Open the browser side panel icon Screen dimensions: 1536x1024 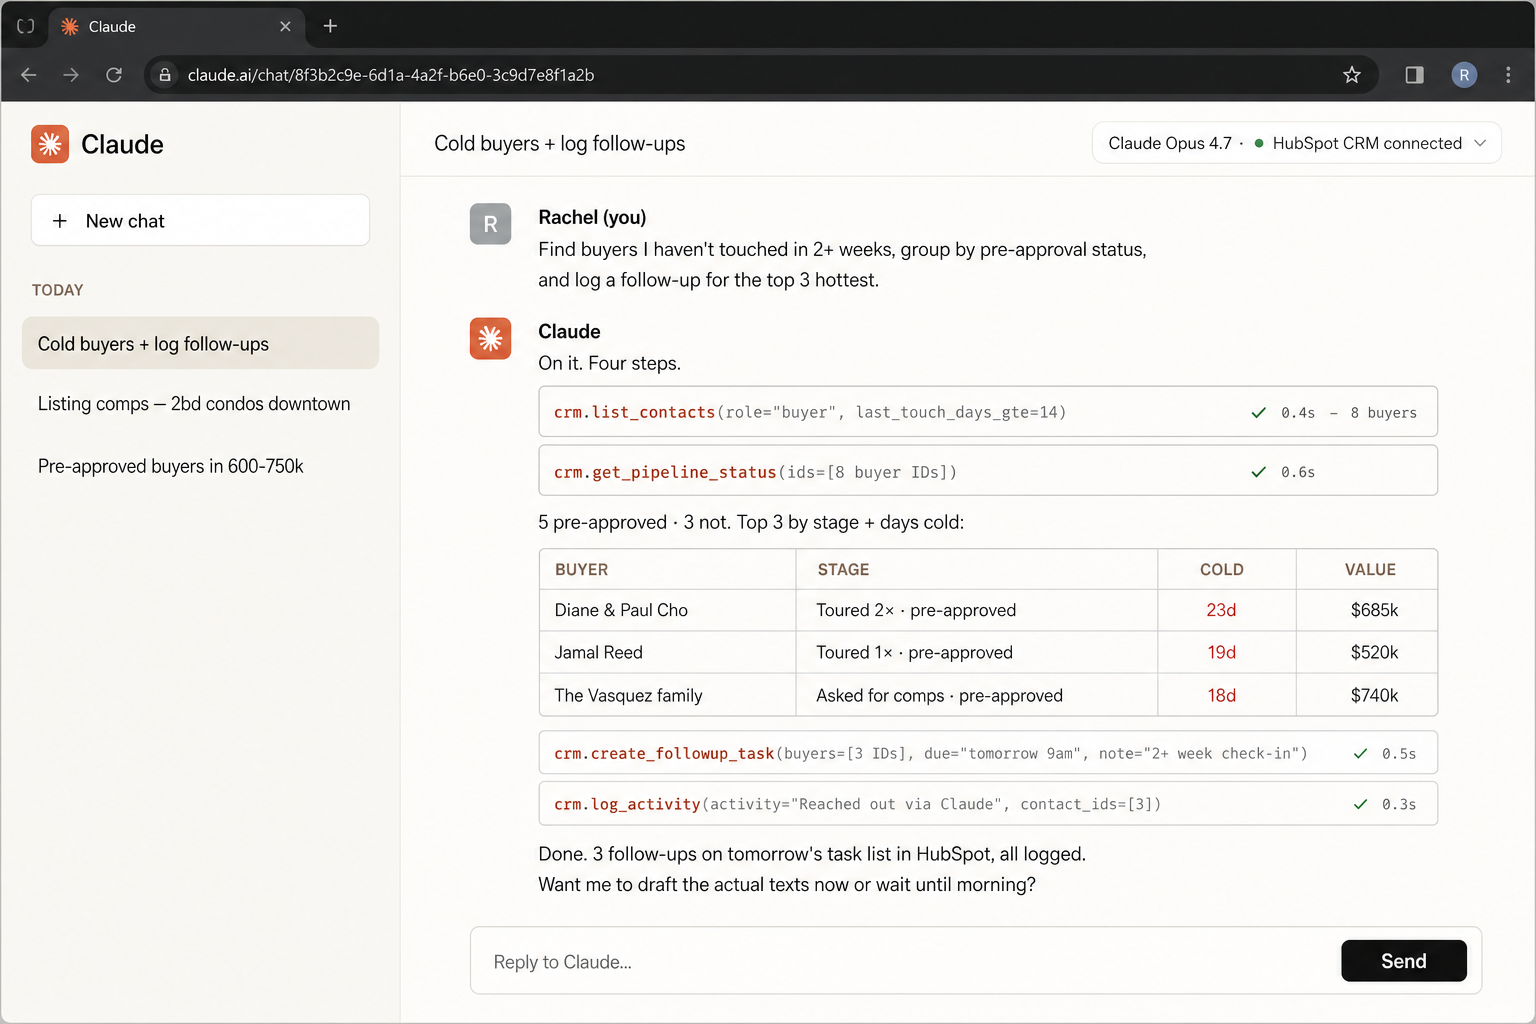[x=1414, y=75]
